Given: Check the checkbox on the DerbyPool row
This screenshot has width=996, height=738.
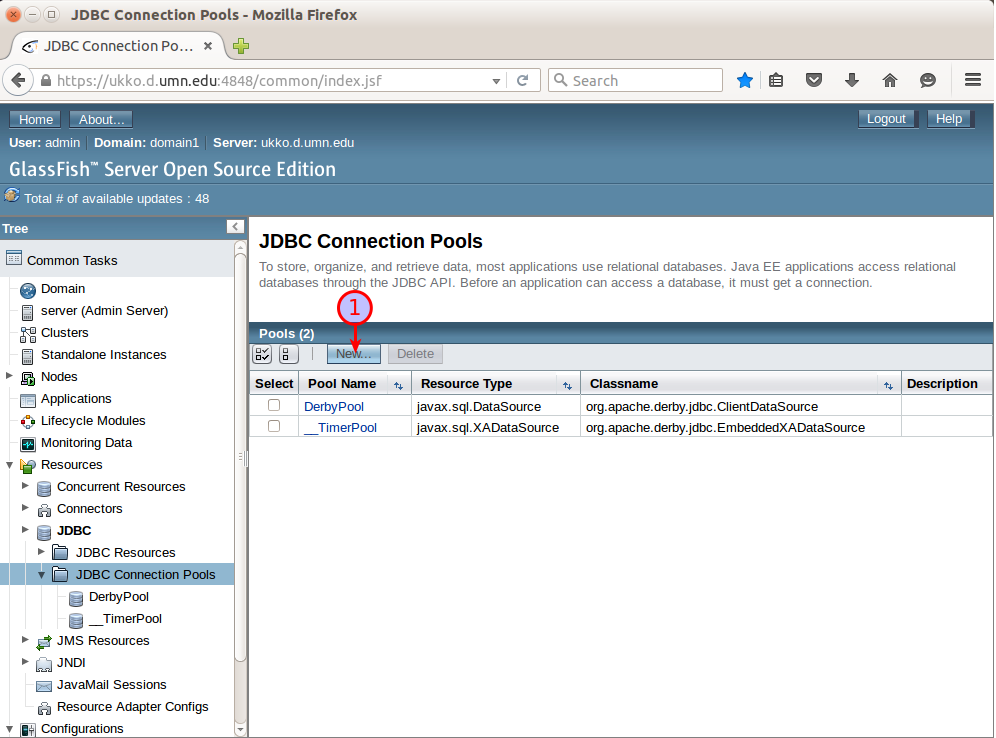Looking at the screenshot, I should click(x=273, y=406).
